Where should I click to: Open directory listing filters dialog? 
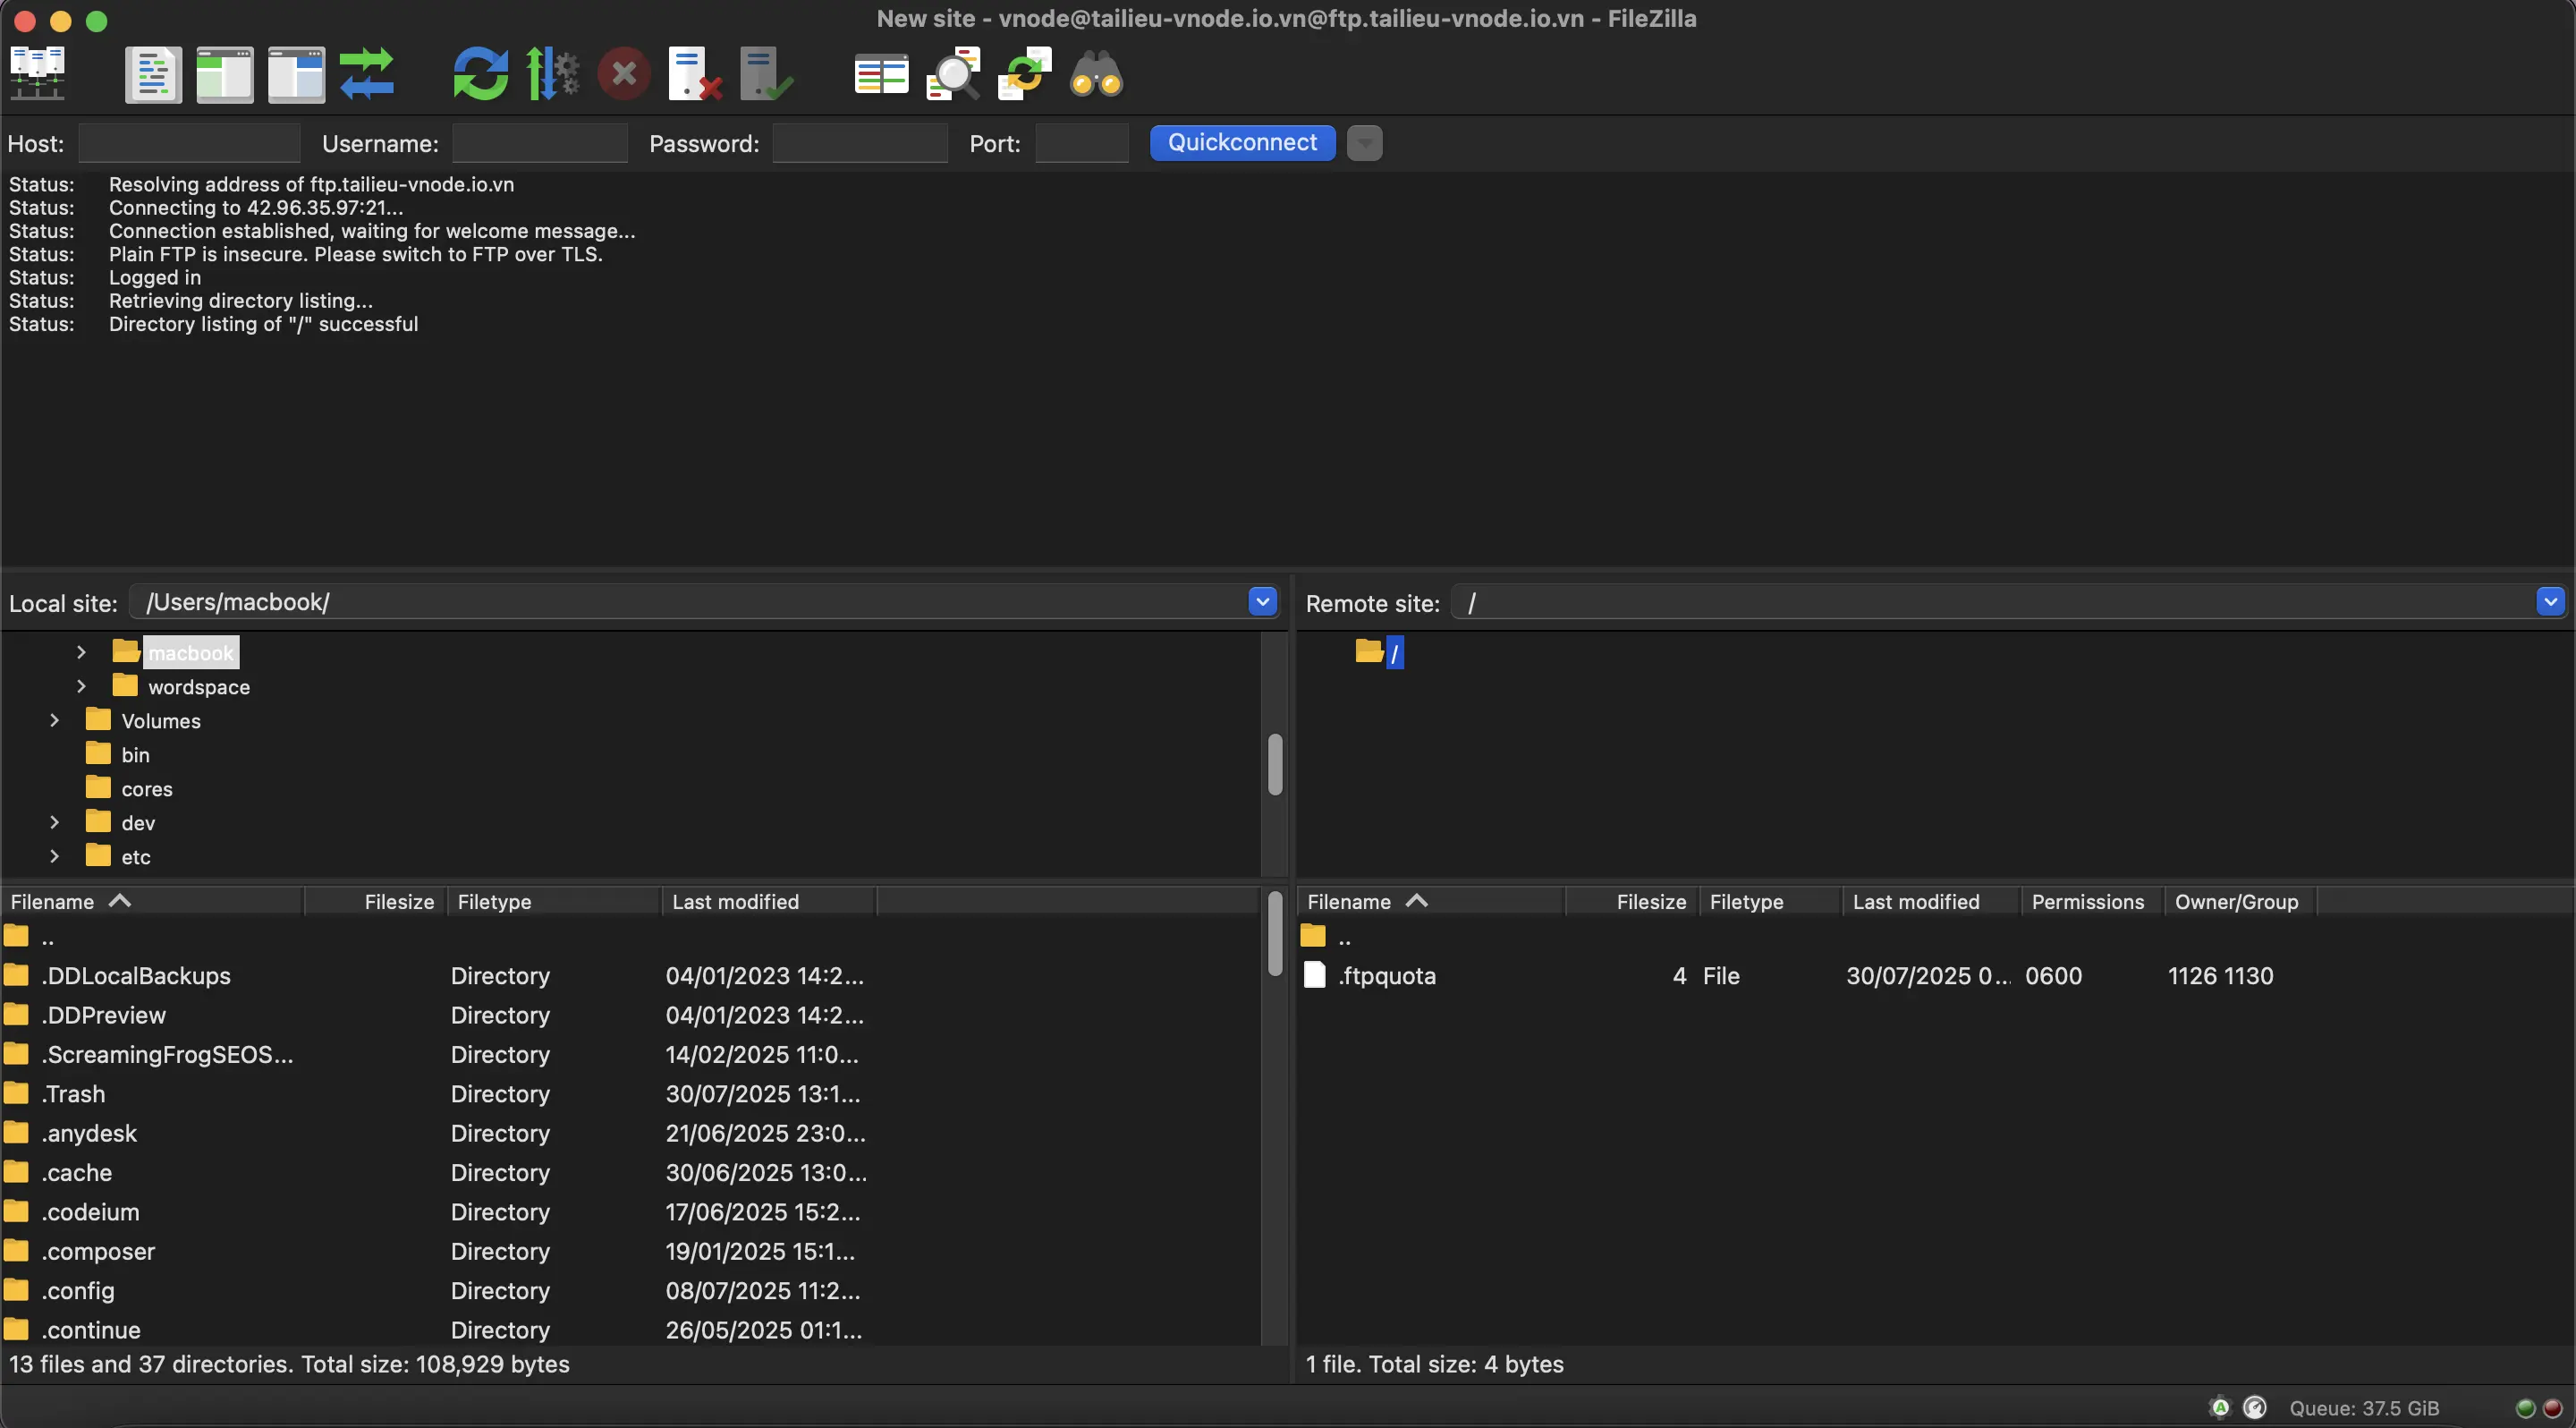881,74
